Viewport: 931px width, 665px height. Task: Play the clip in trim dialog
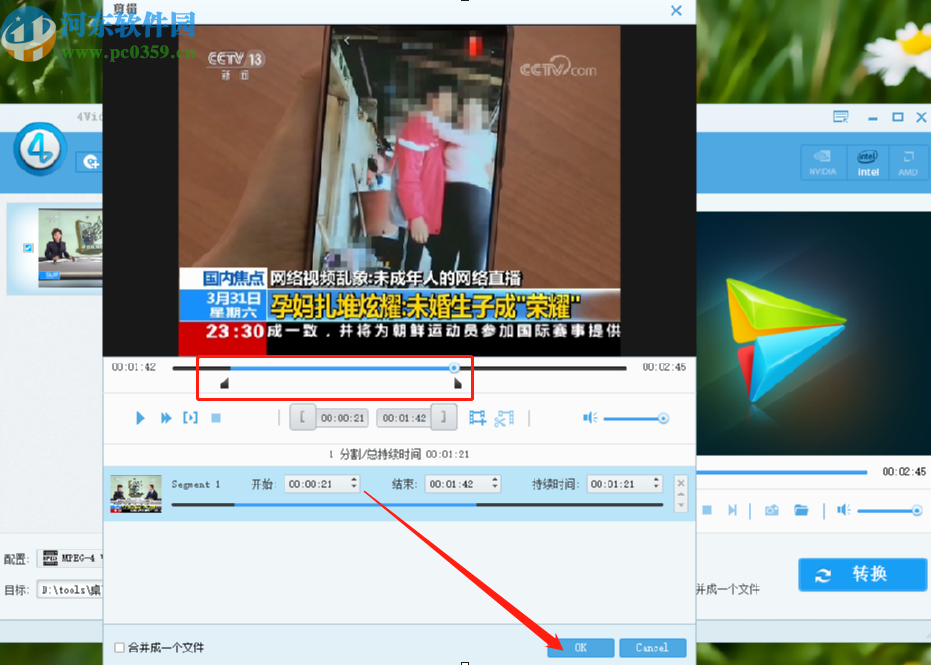coord(140,418)
